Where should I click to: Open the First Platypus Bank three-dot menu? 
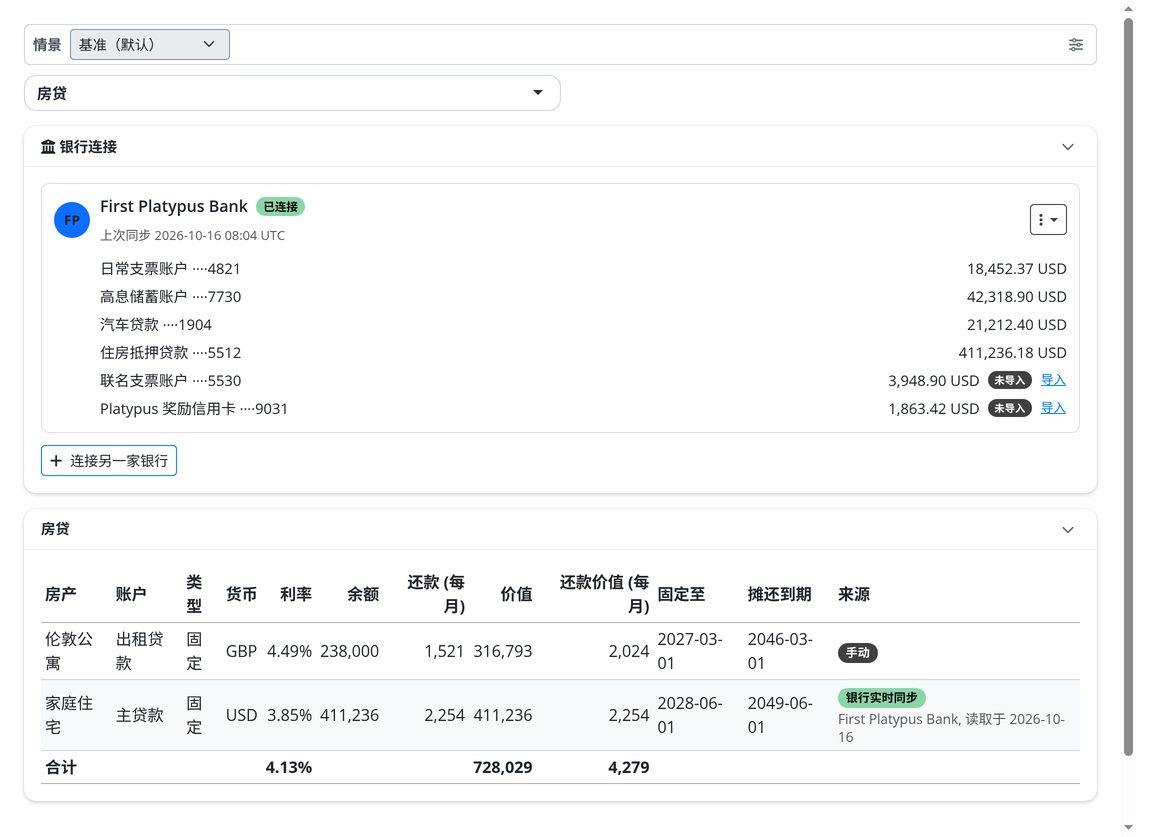(x=1048, y=220)
